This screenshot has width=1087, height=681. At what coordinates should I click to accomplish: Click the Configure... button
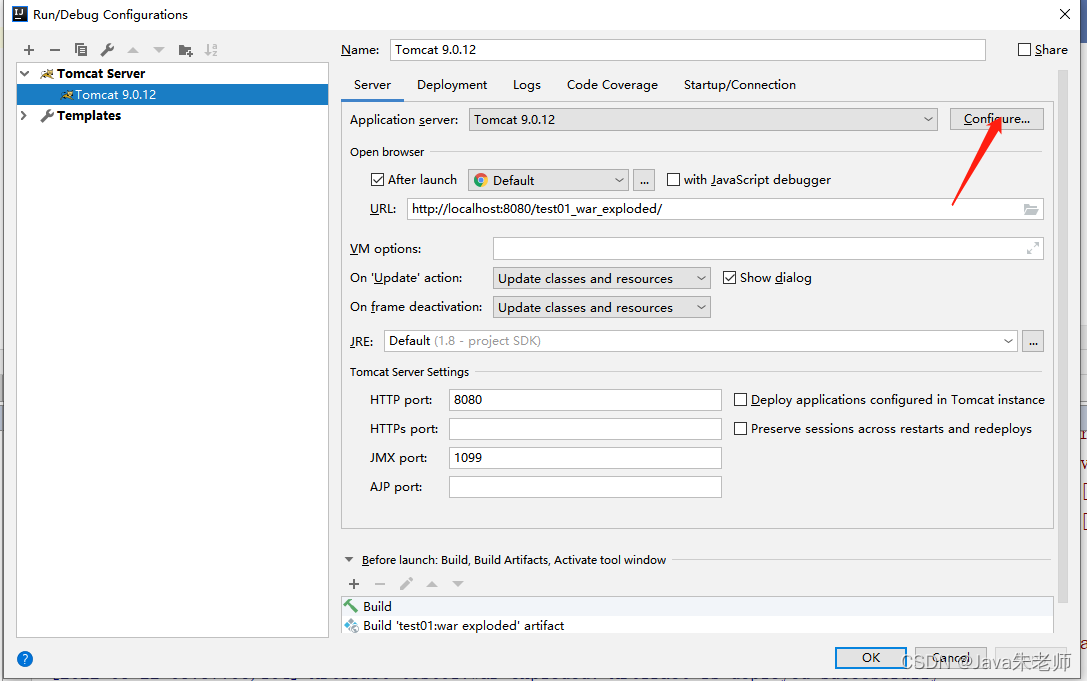click(x=996, y=119)
